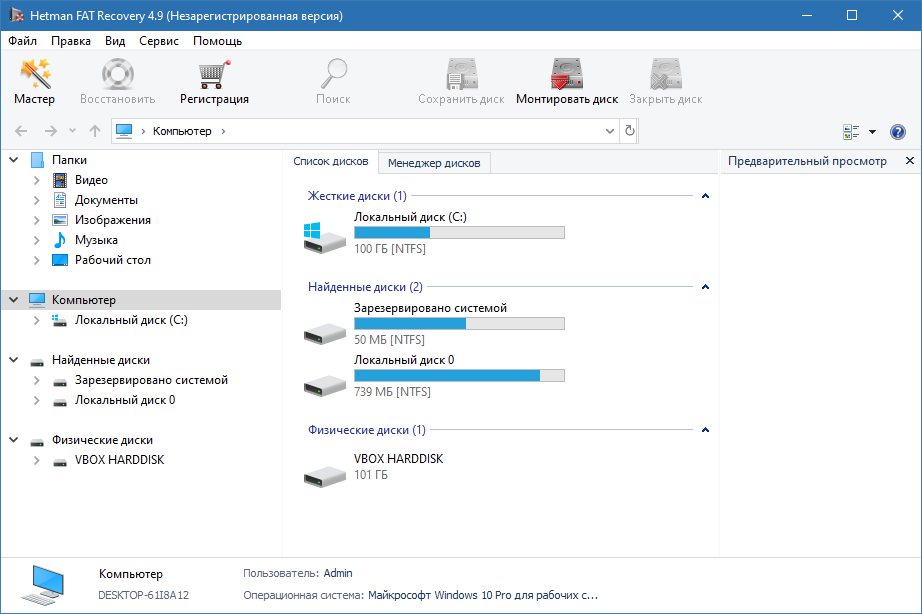
Task: Select the Зарезервировано системой drive icon in list
Action: (x=325, y=333)
